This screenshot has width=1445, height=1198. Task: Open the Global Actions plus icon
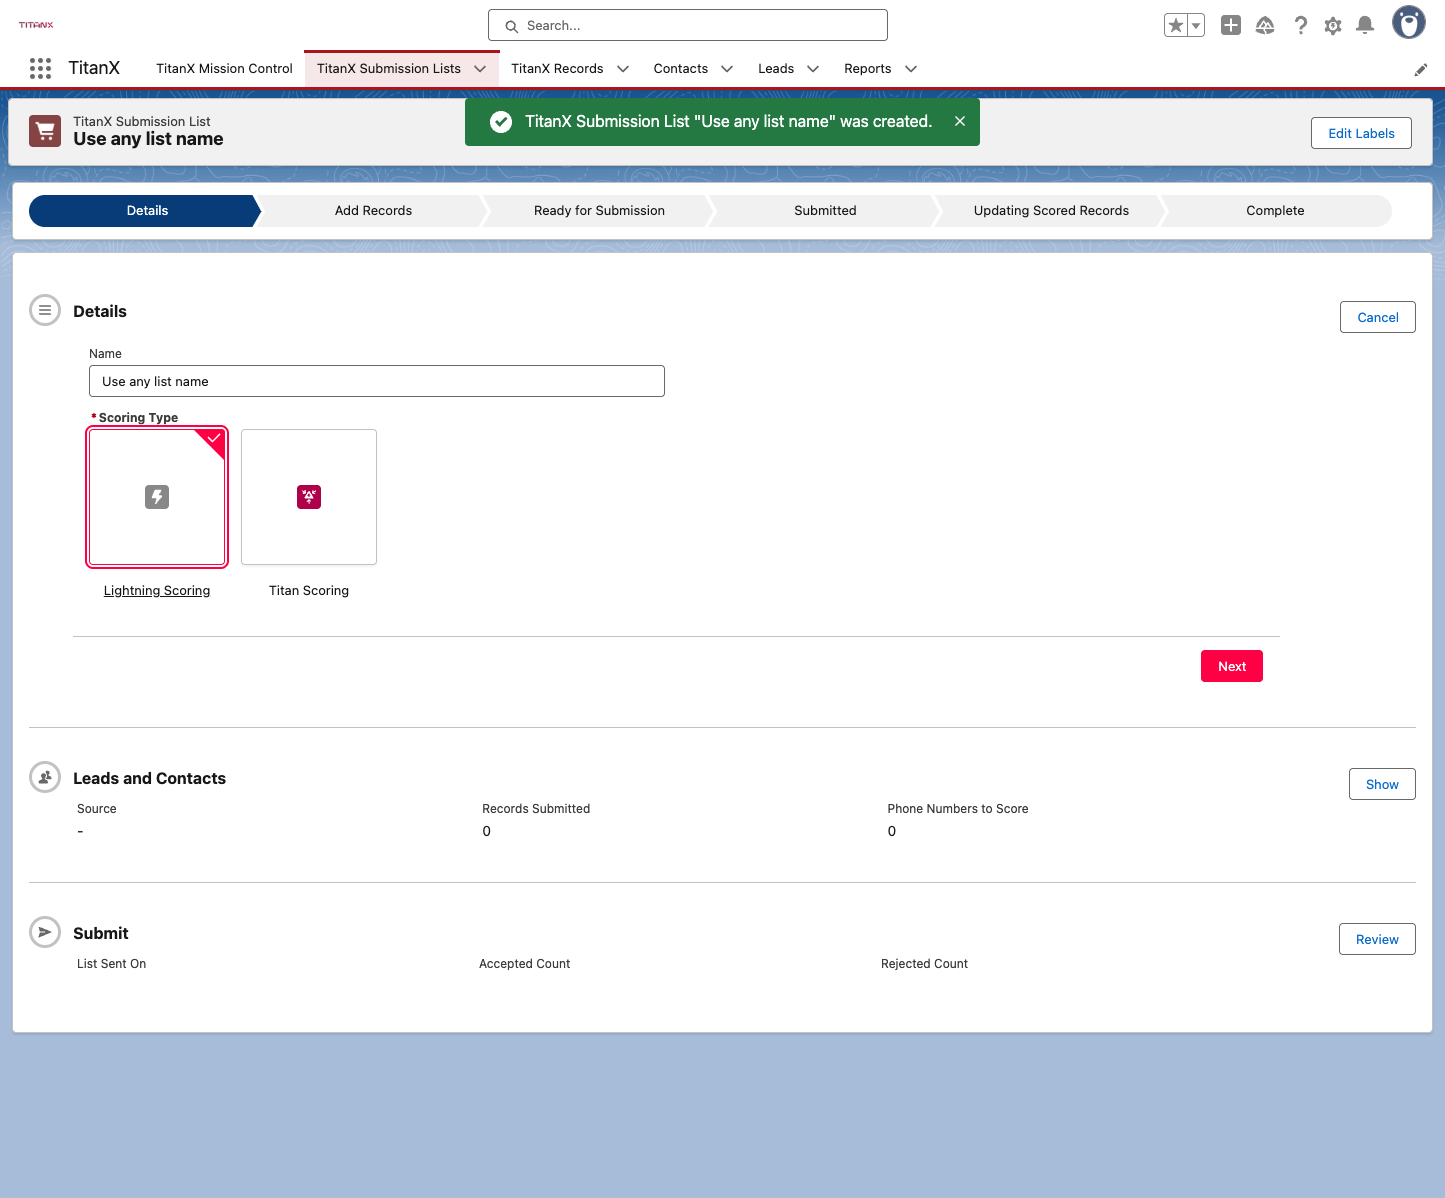tap(1231, 25)
